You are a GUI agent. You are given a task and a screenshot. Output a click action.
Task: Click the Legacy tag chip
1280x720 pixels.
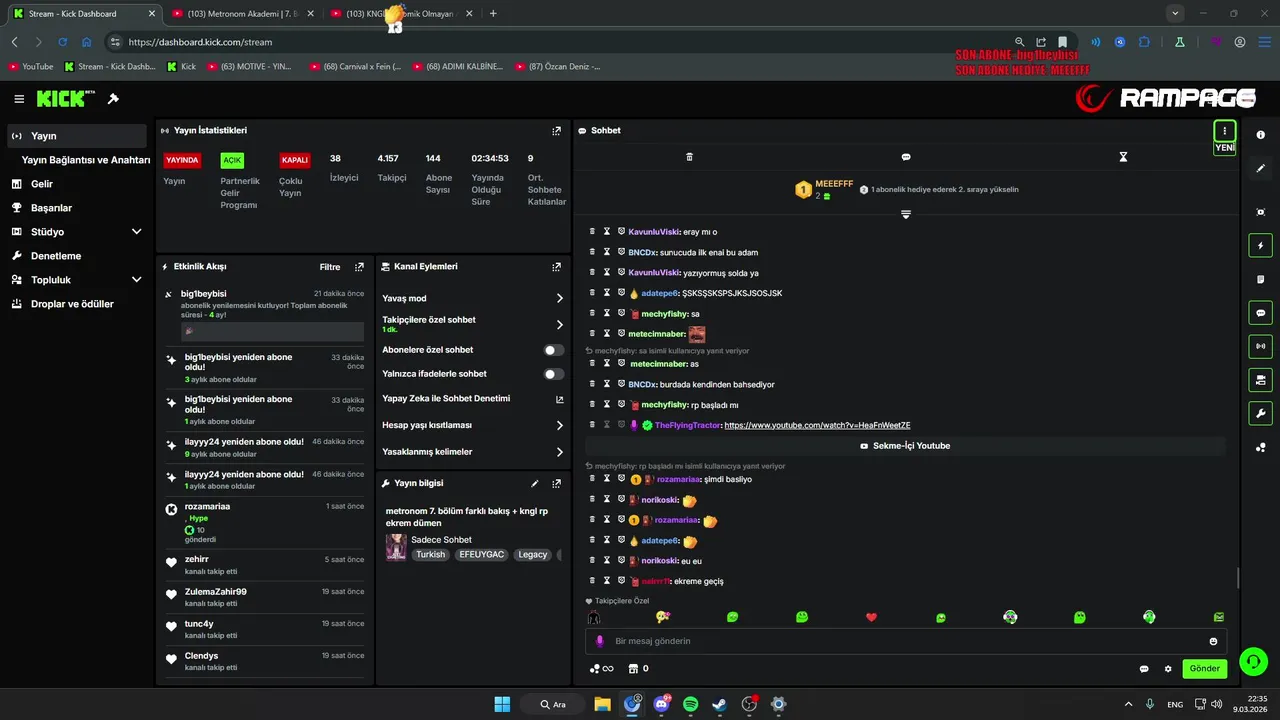click(533, 555)
